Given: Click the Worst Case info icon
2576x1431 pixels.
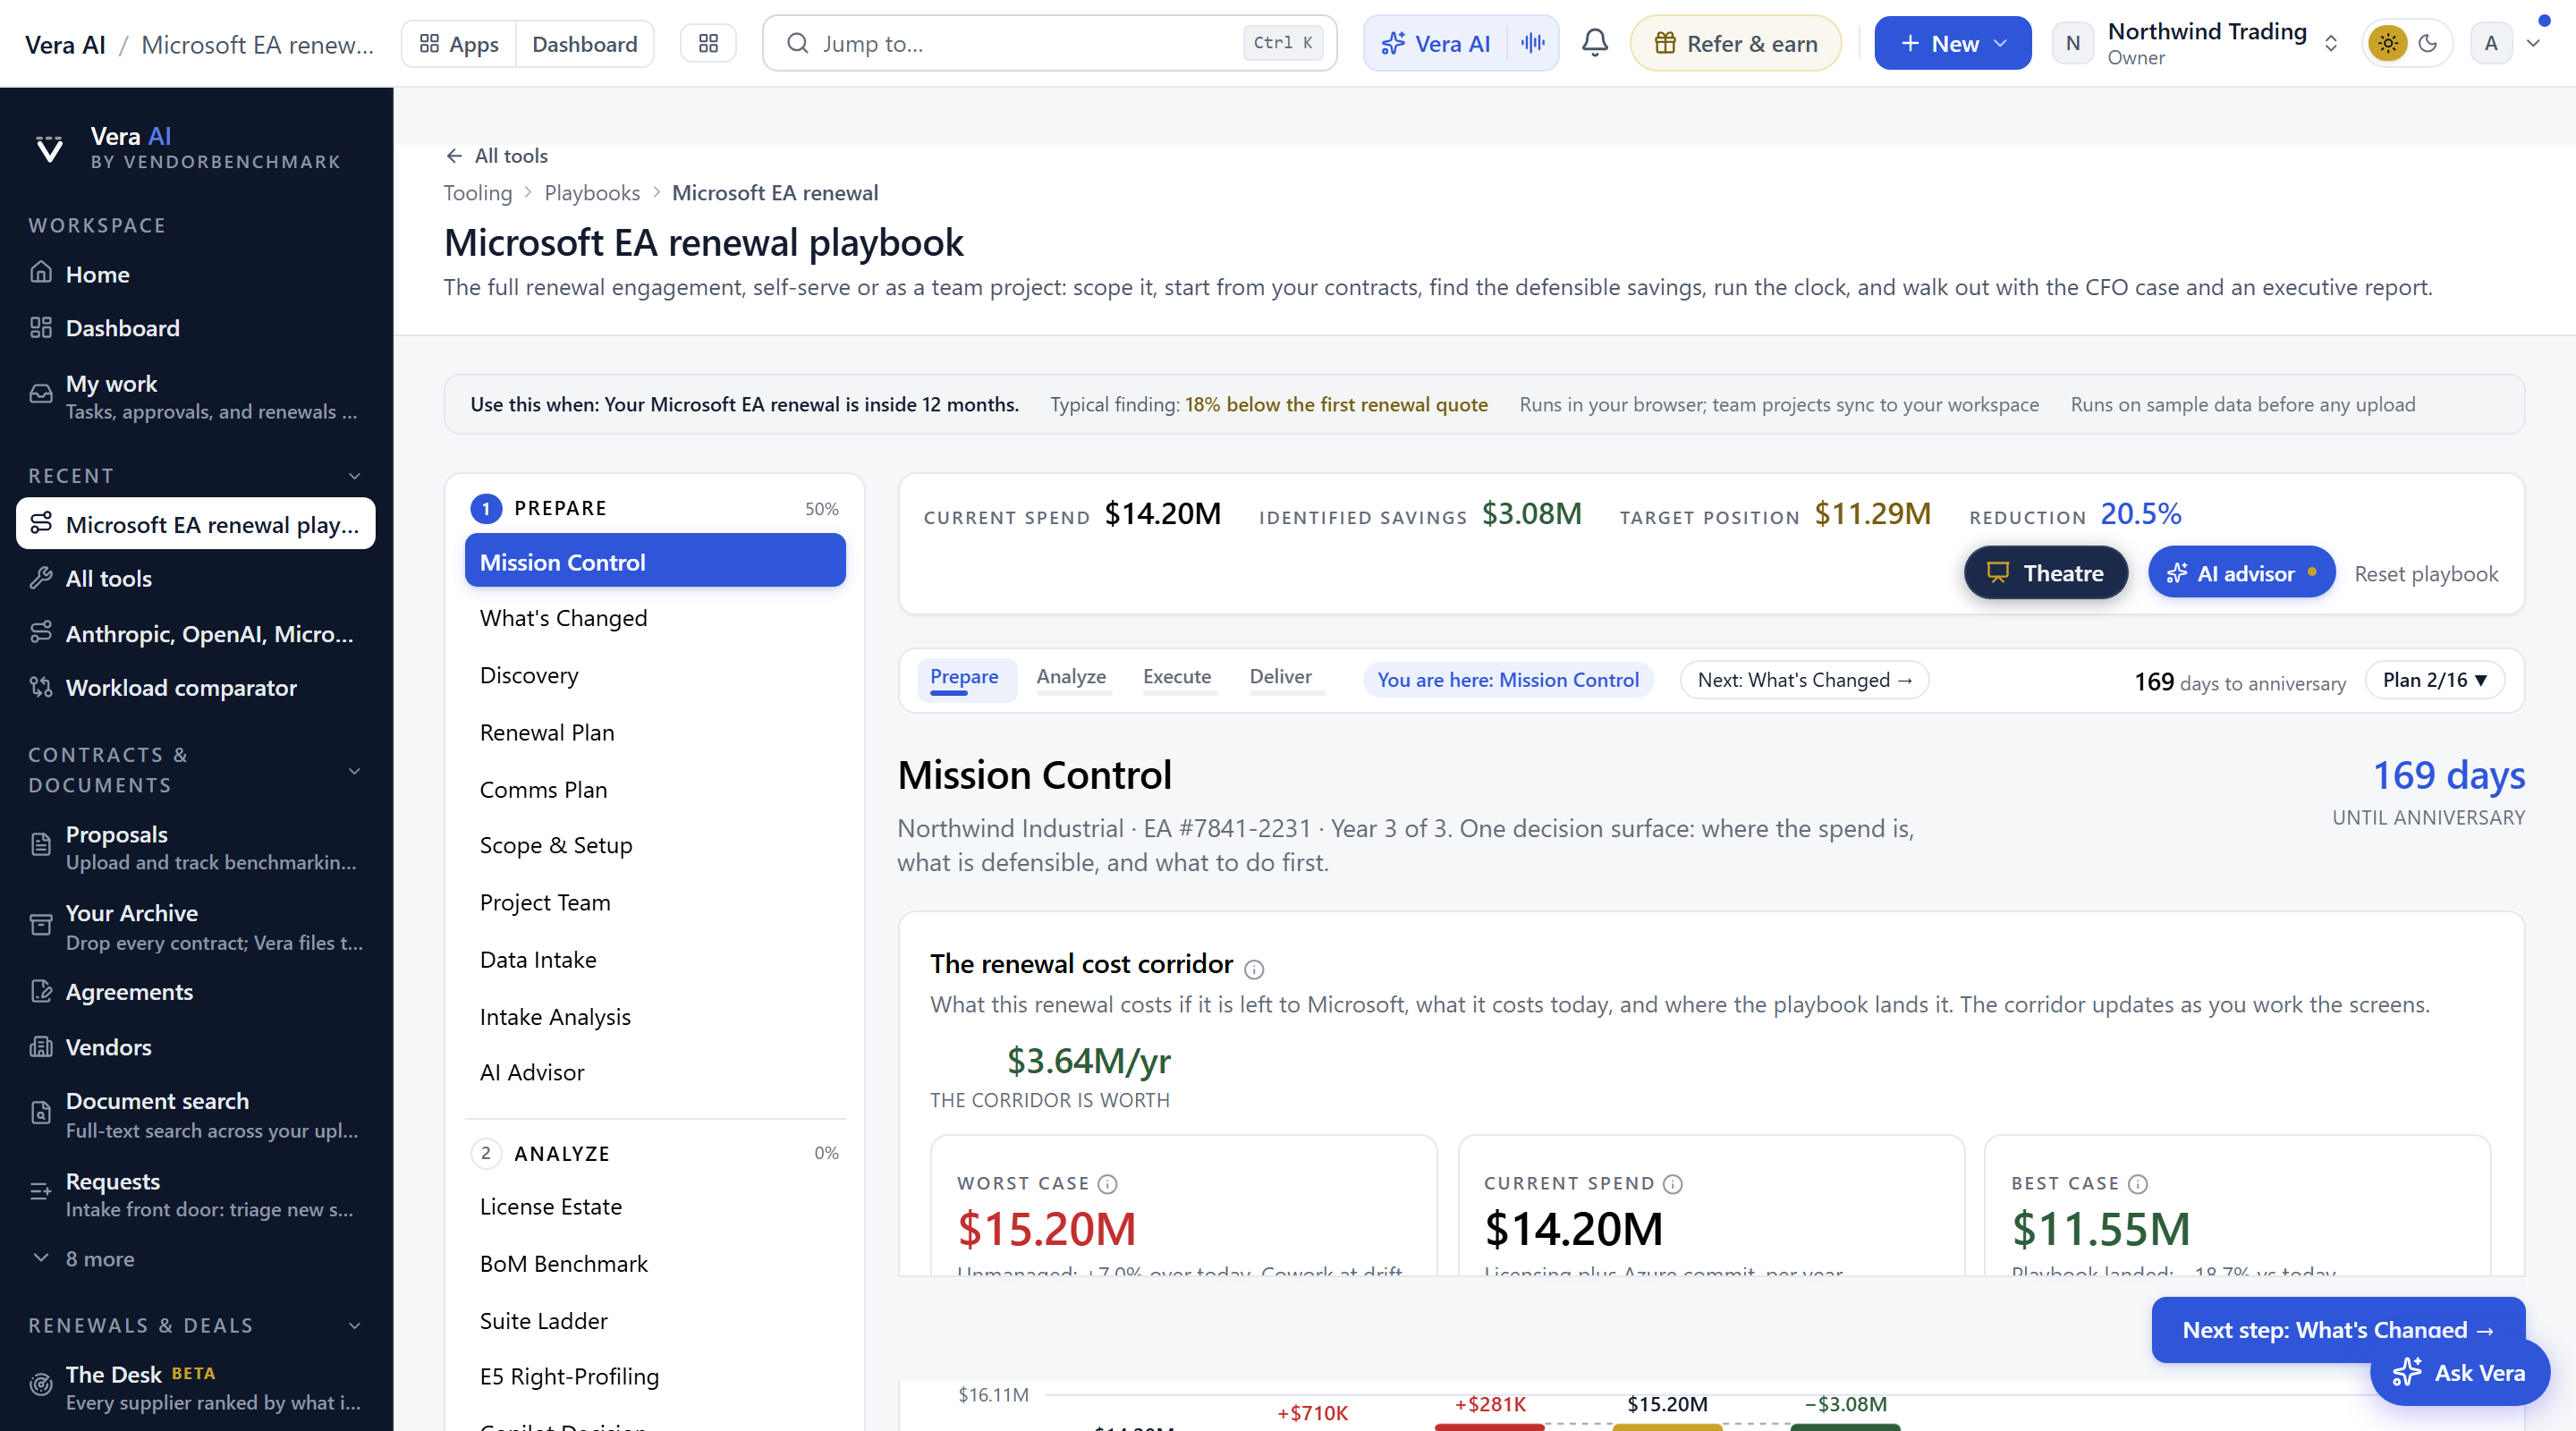Looking at the screenshot, I should pyautogui.click(x=1107, y=1184).
